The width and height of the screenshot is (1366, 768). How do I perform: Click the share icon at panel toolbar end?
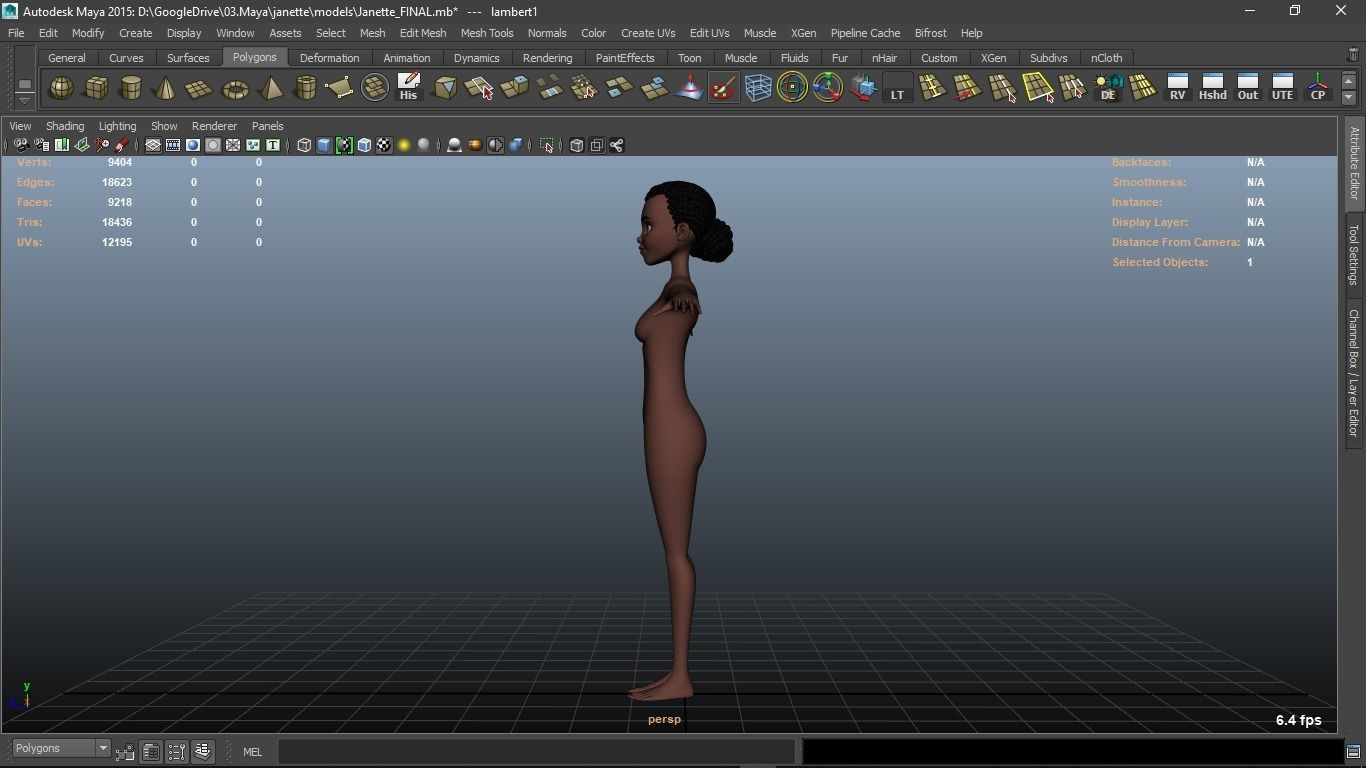(x=617, y=146)
